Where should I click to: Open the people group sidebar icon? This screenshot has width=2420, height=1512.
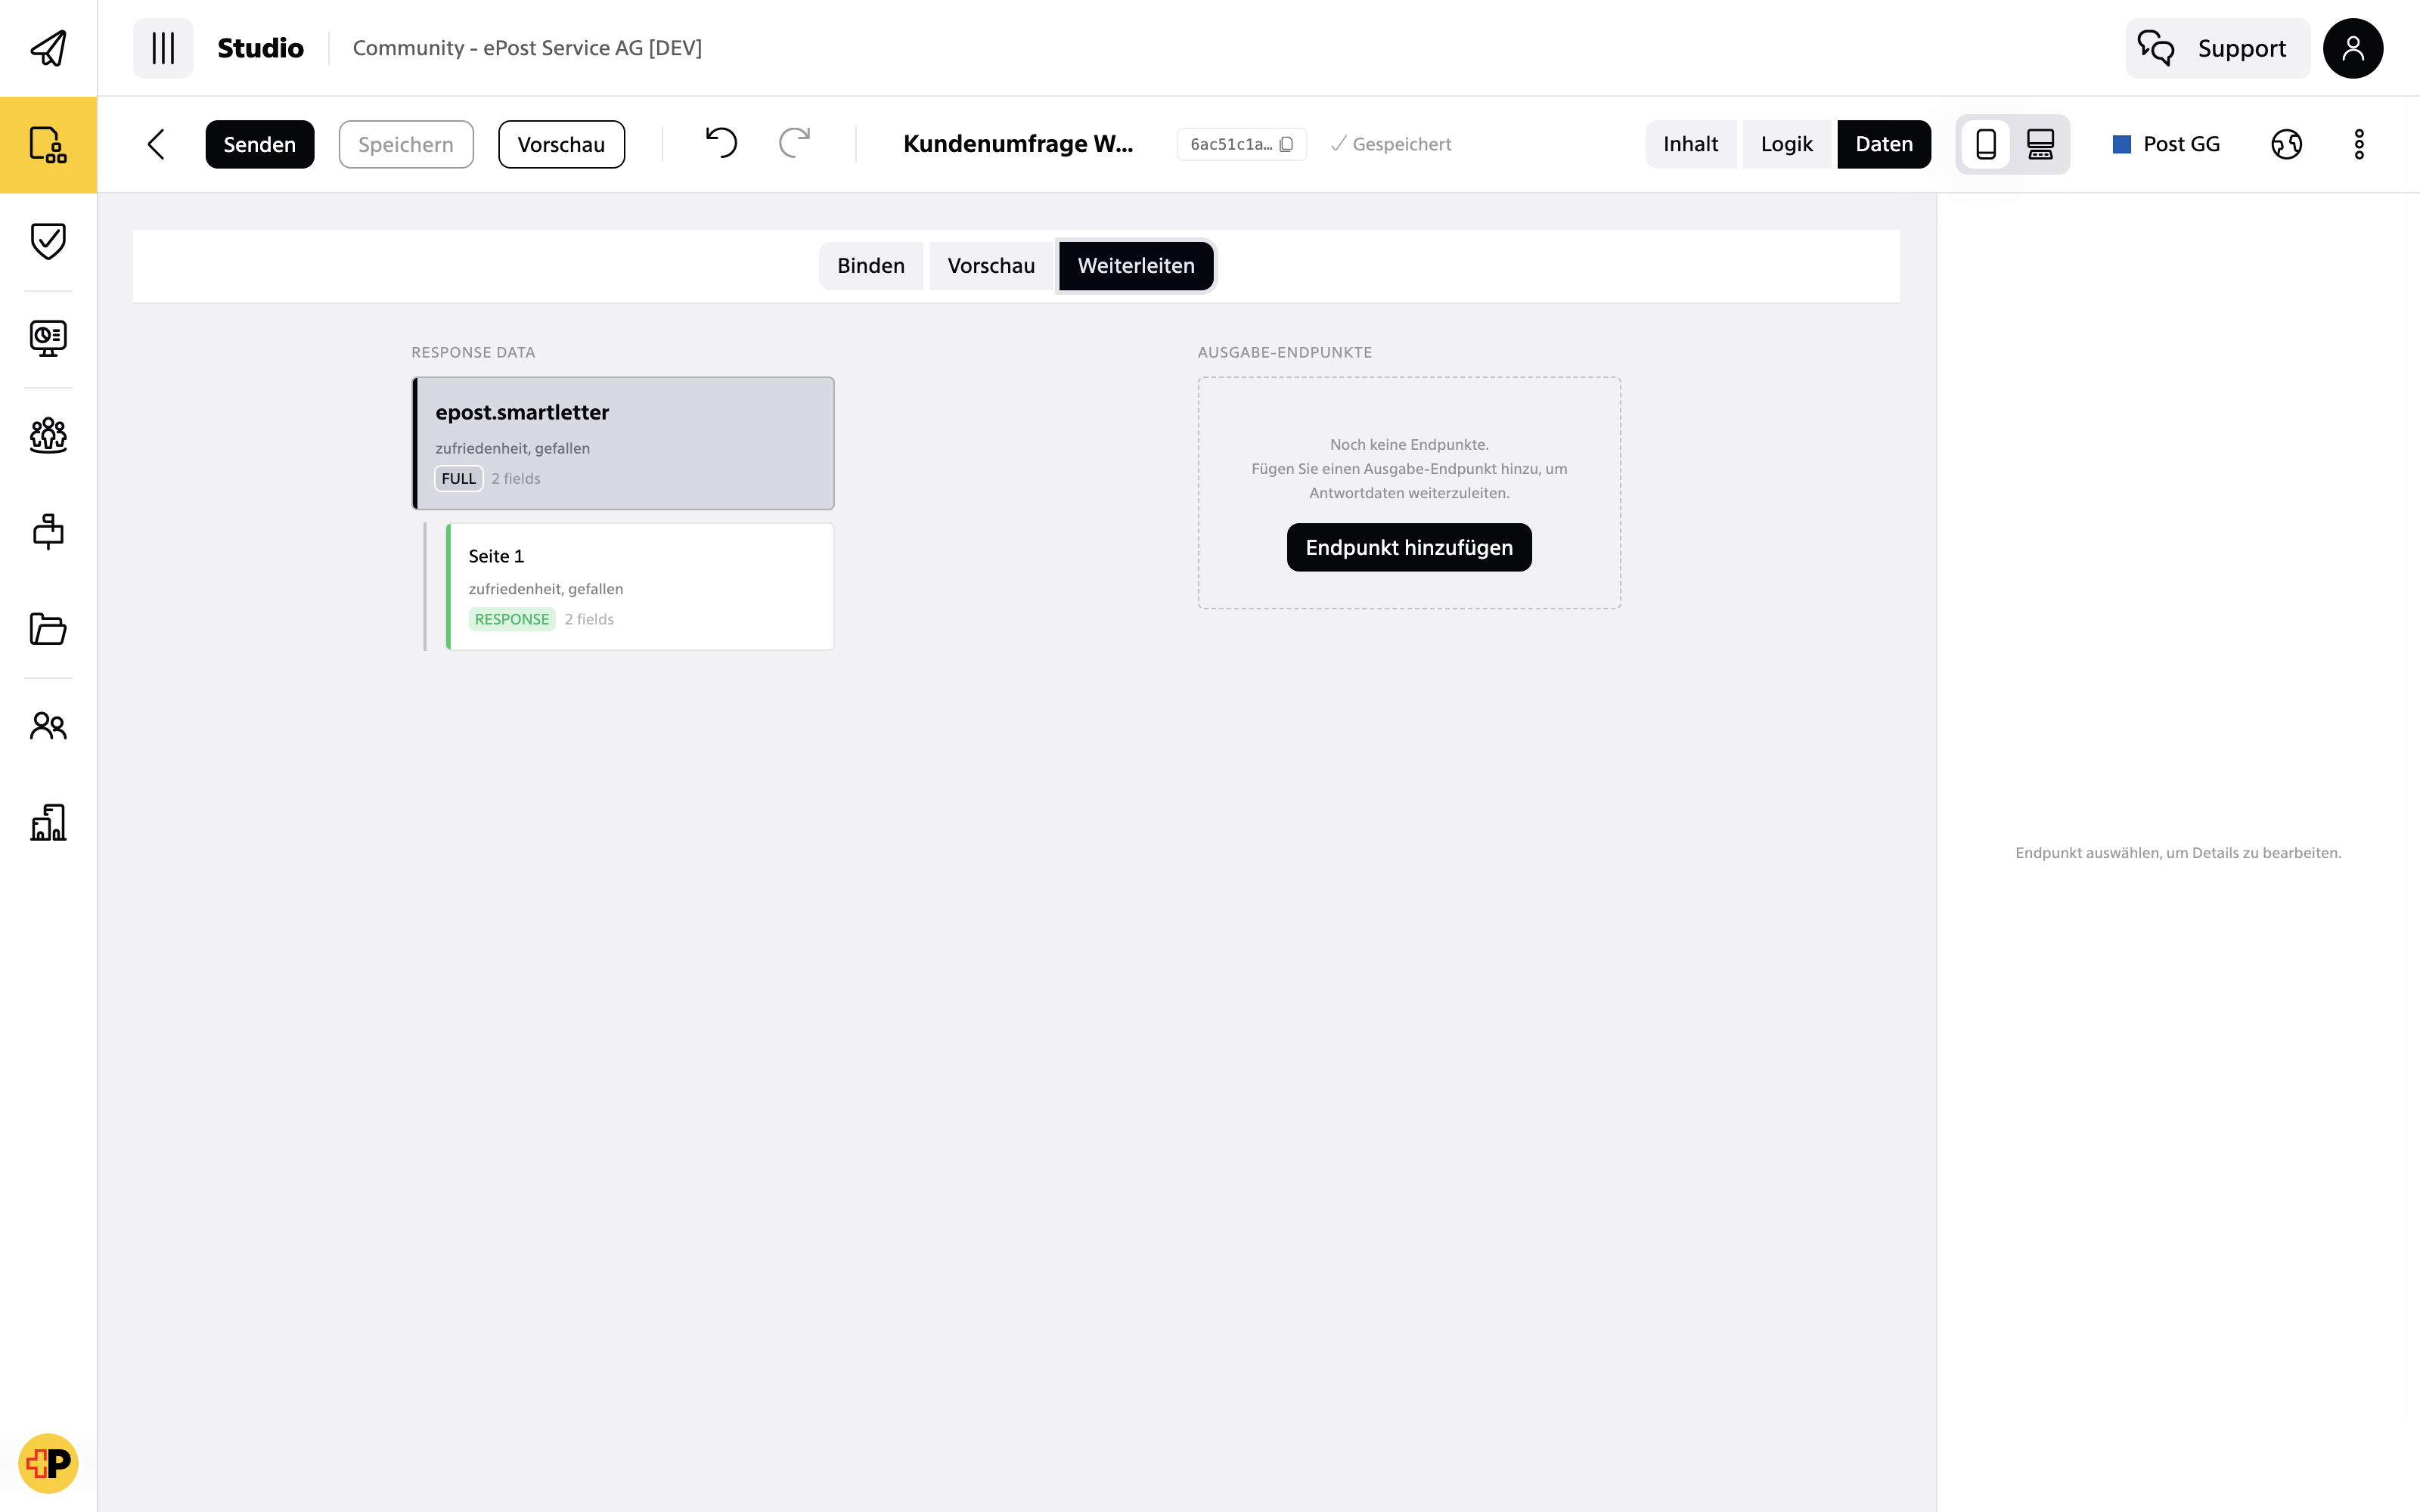pos(48,435)
